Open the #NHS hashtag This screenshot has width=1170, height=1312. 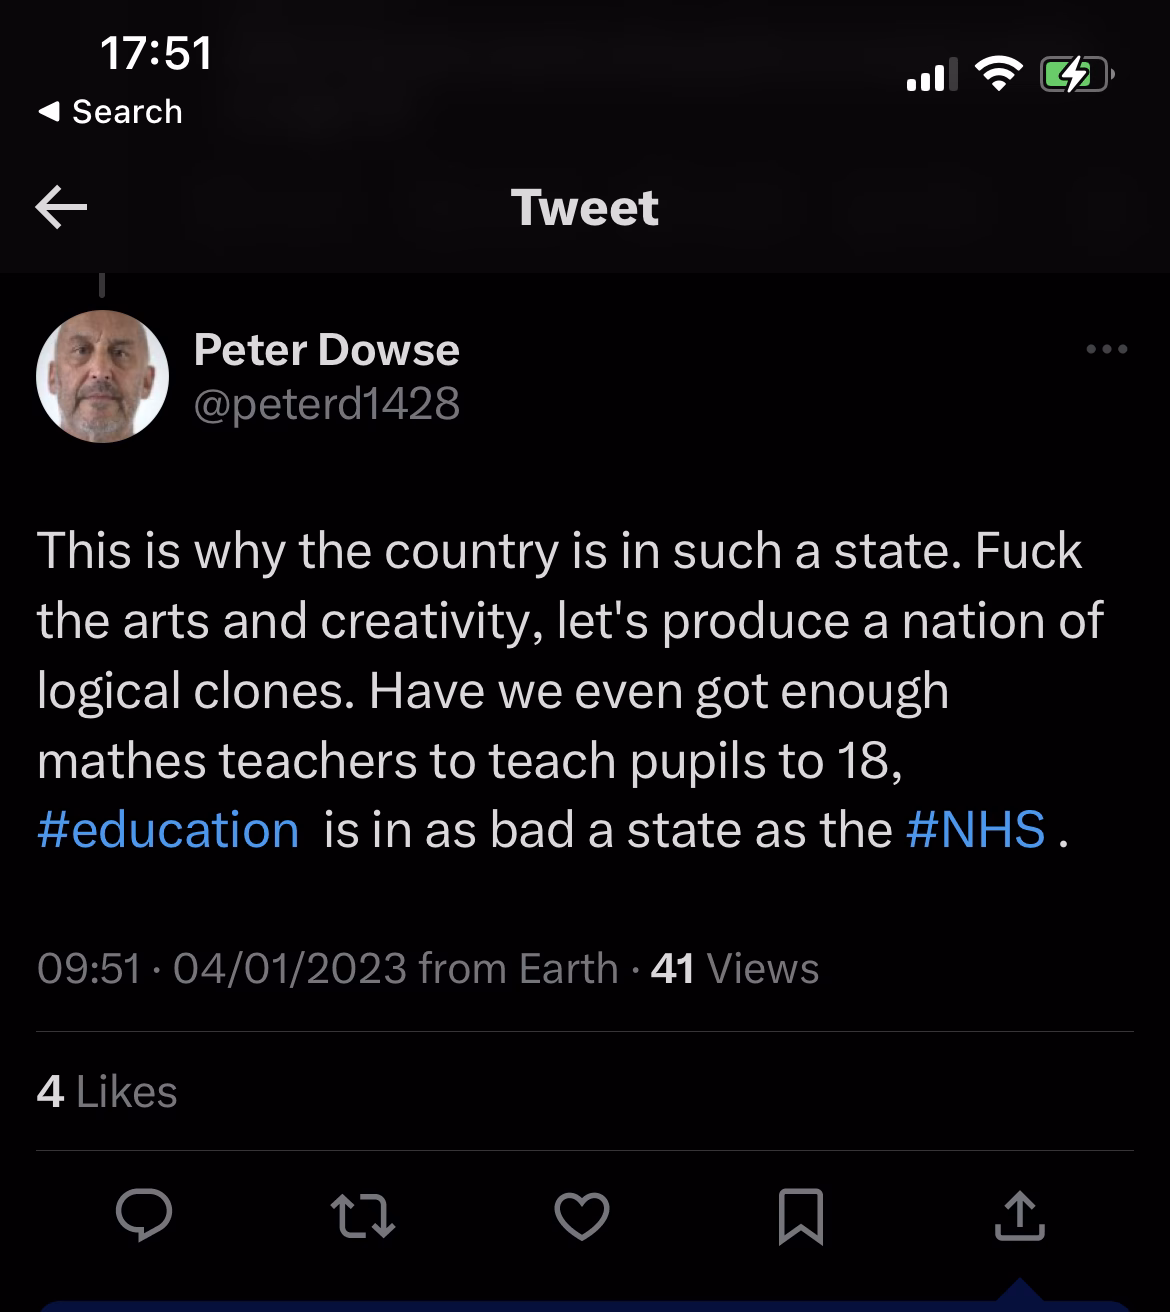976,830
